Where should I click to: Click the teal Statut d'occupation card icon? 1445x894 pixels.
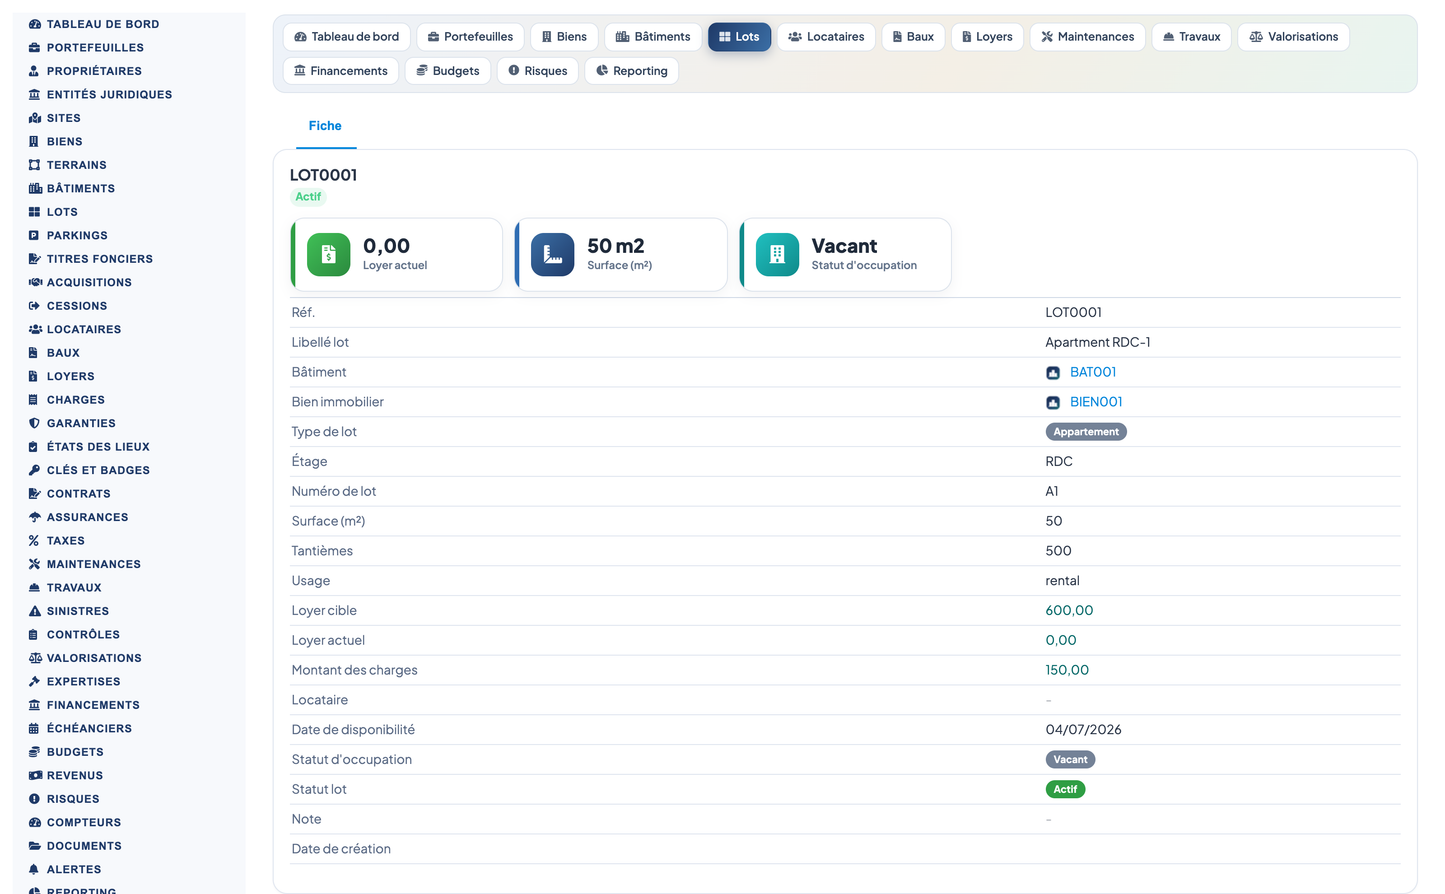[777, 254]
